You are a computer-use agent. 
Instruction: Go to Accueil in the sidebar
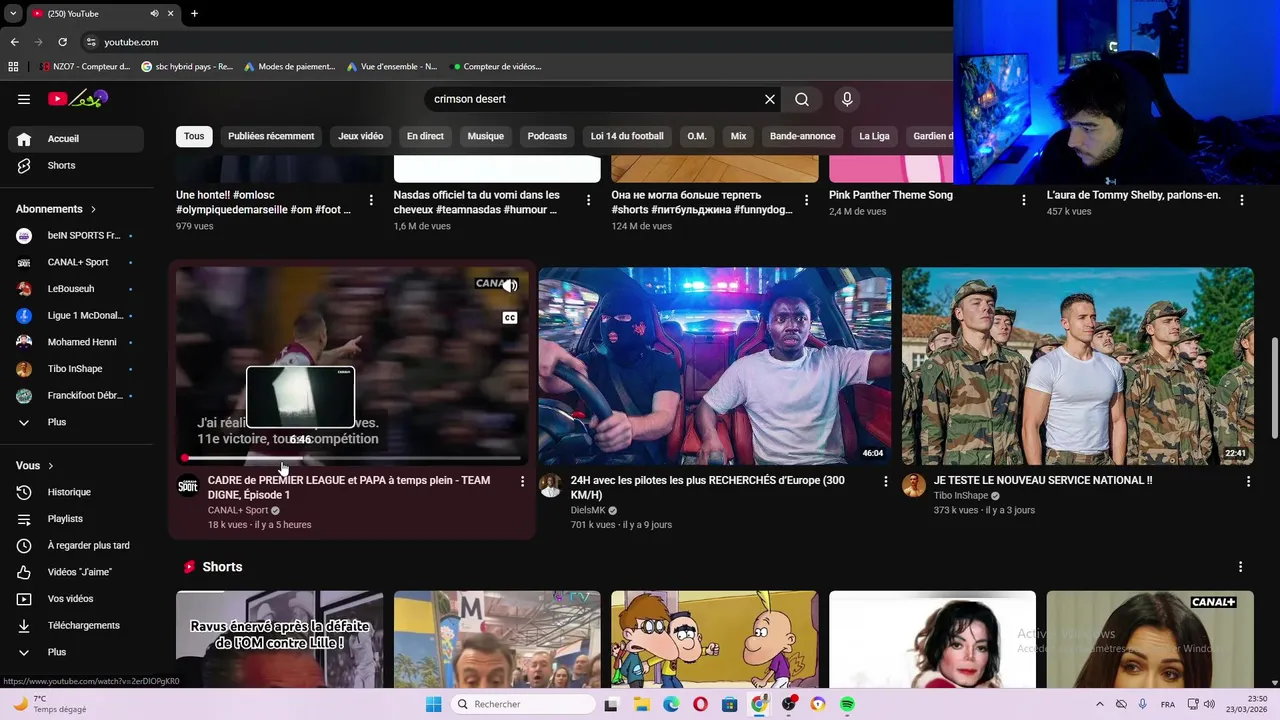pos(76,139)
